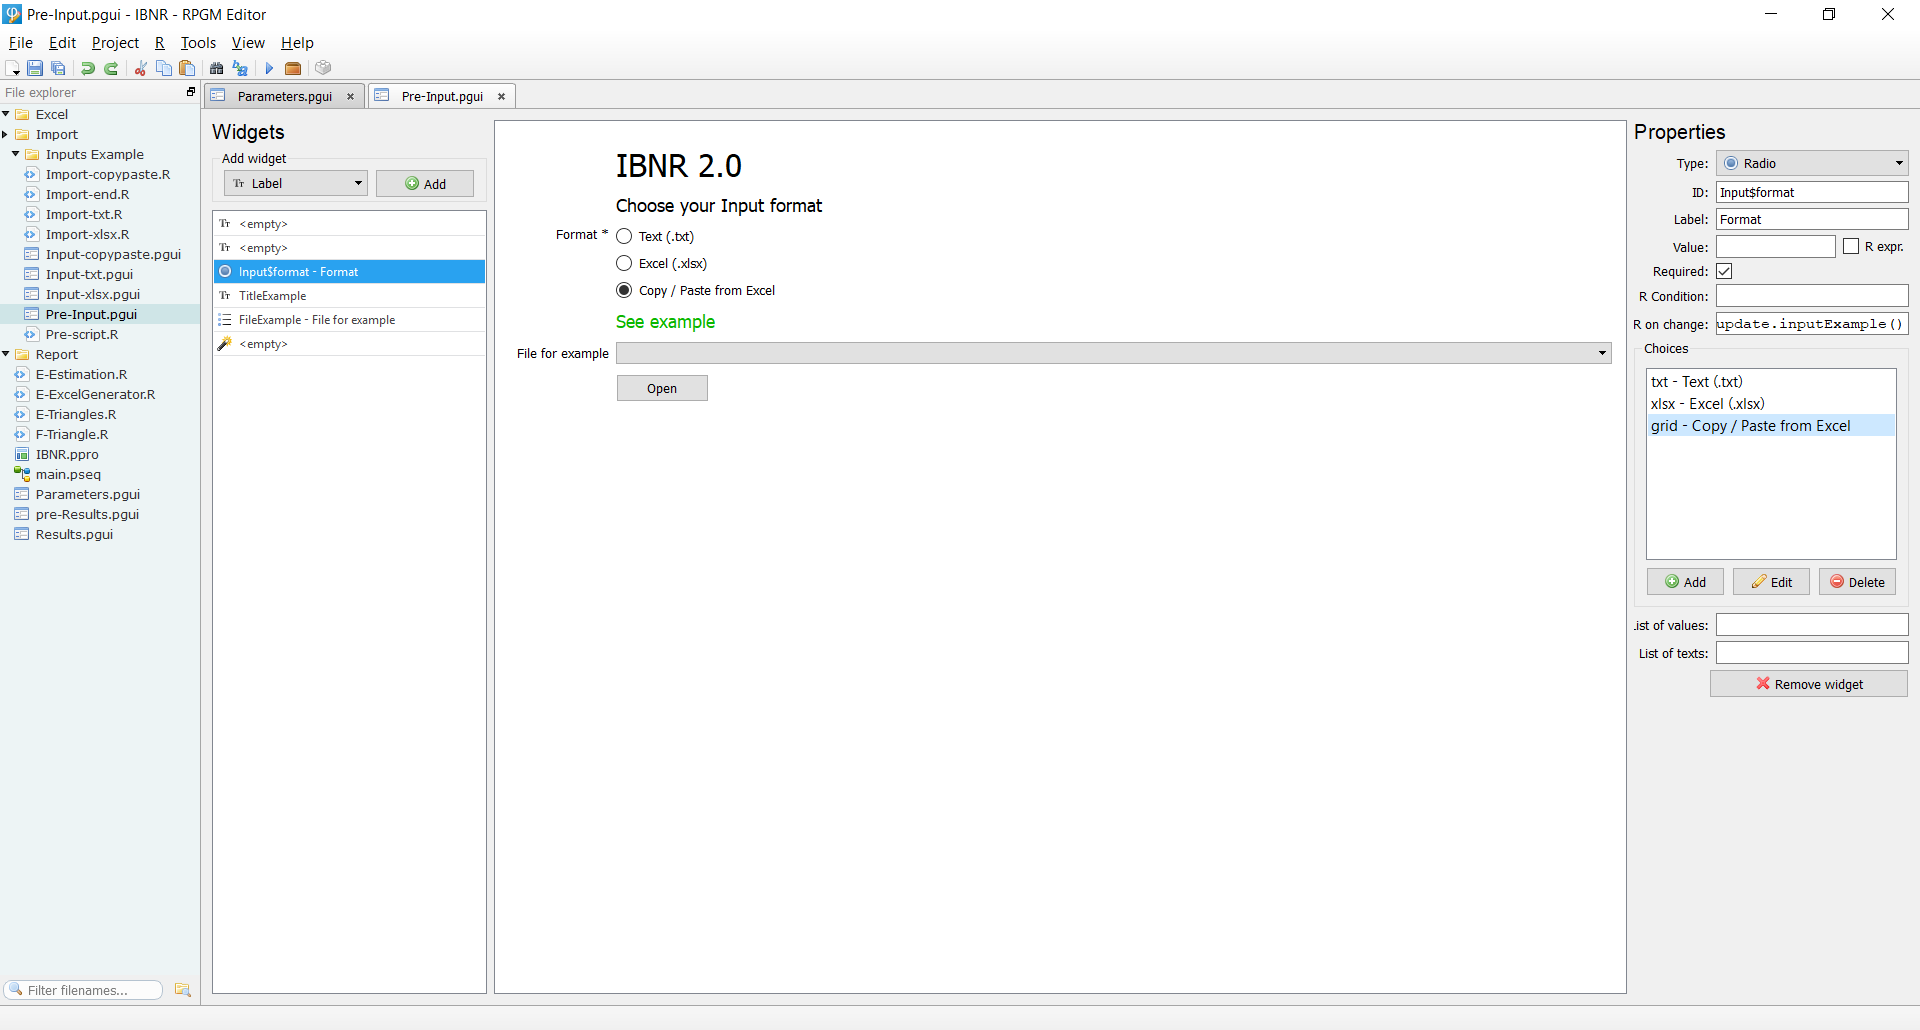Viewport: 1920px width, 1030px height.
Task: Uncheck the Required checkbox
Action: pyautogui.click(x=1724, y=272)
